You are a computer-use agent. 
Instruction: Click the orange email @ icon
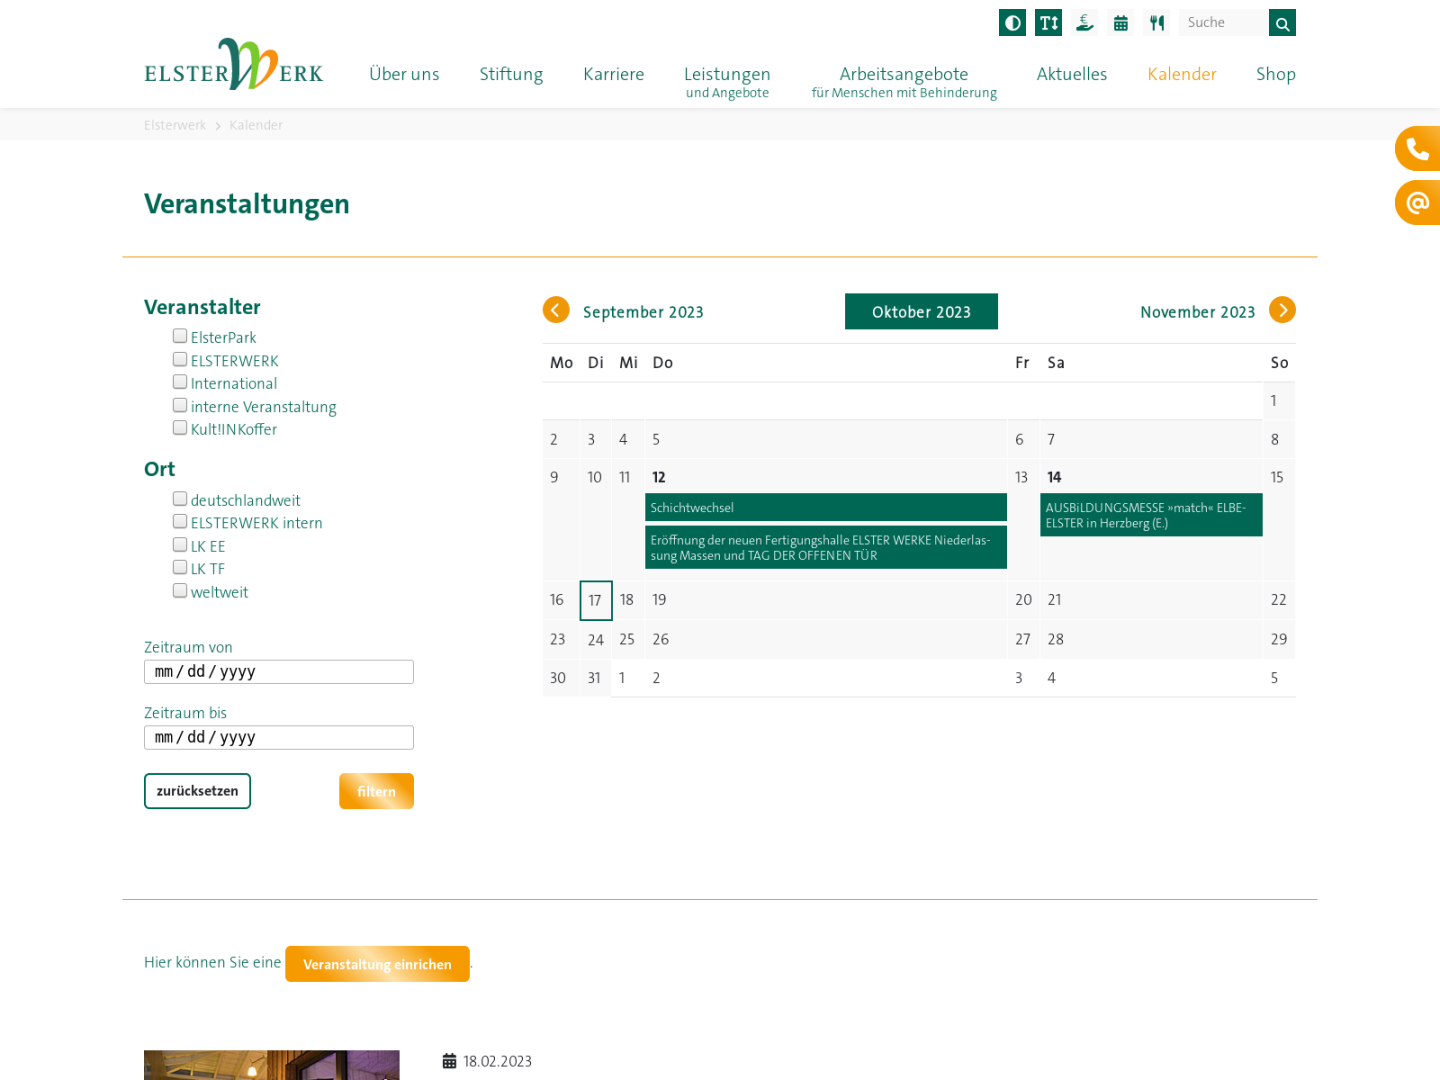tap(1417, 203)
